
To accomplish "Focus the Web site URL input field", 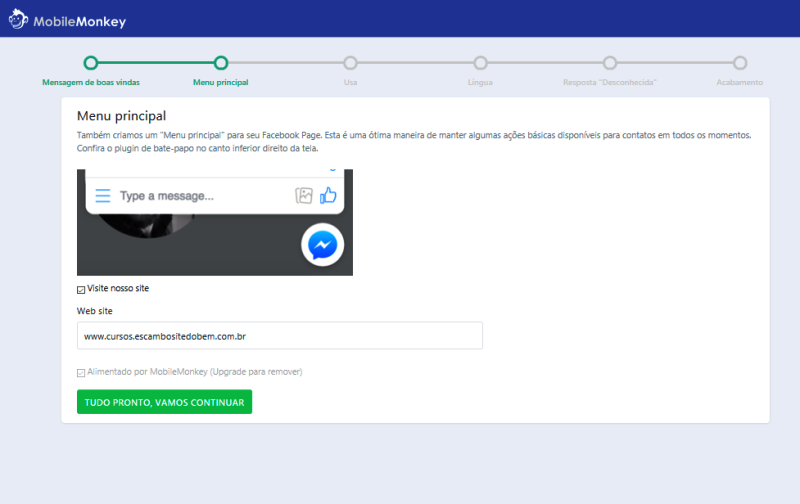I will (280, 336).
